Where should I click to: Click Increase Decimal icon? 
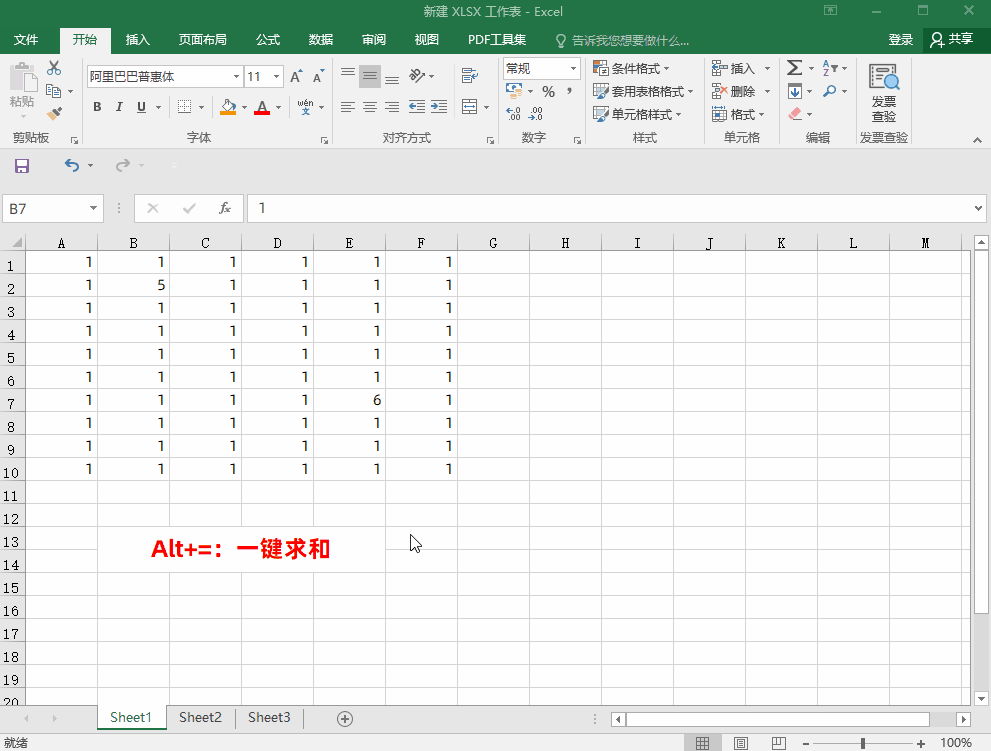pos(514,114)
